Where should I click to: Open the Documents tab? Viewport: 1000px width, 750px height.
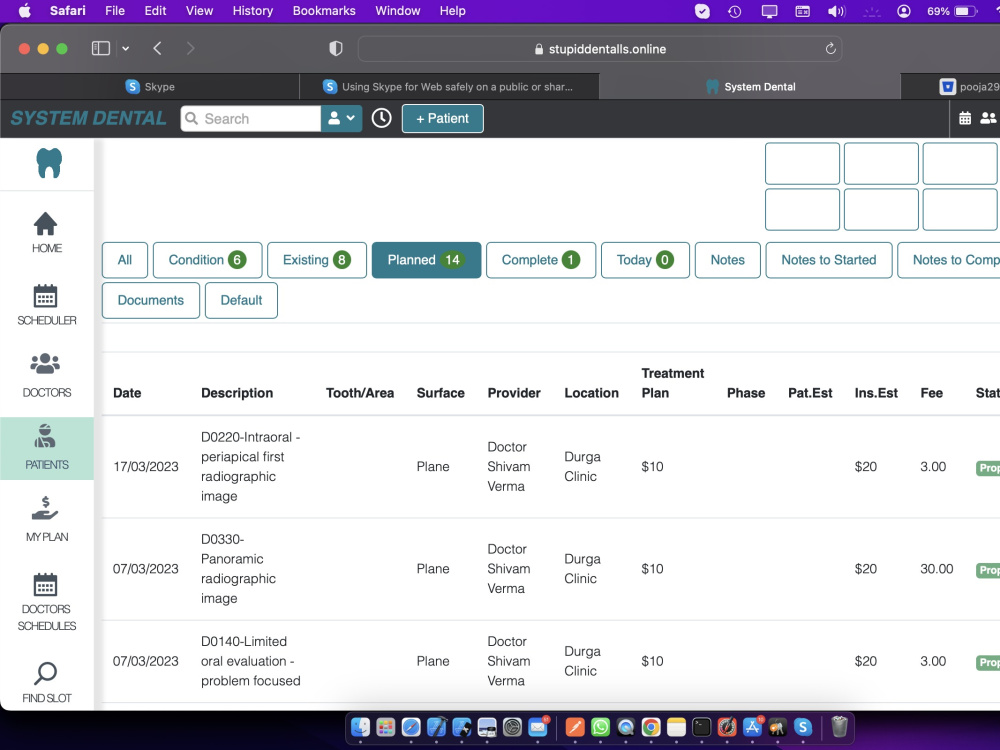click(151, 300)
